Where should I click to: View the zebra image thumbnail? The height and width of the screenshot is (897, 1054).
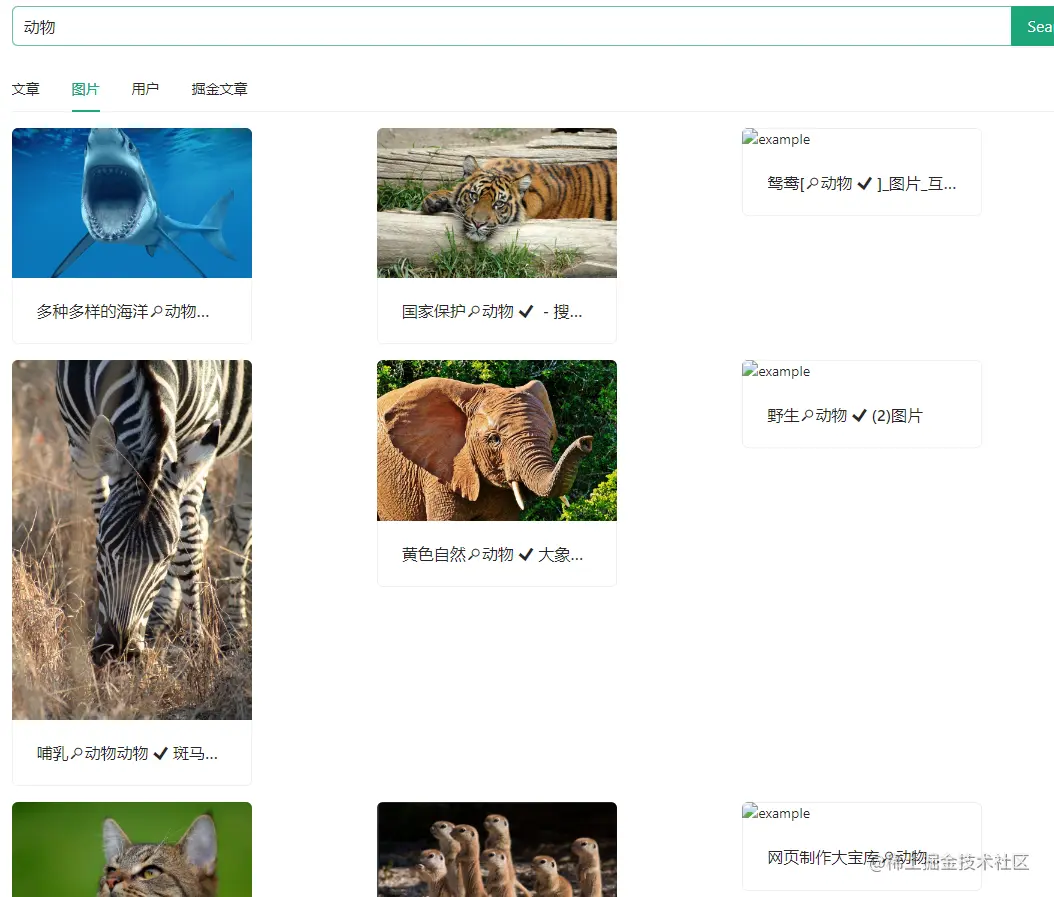[x=131, y=539]
